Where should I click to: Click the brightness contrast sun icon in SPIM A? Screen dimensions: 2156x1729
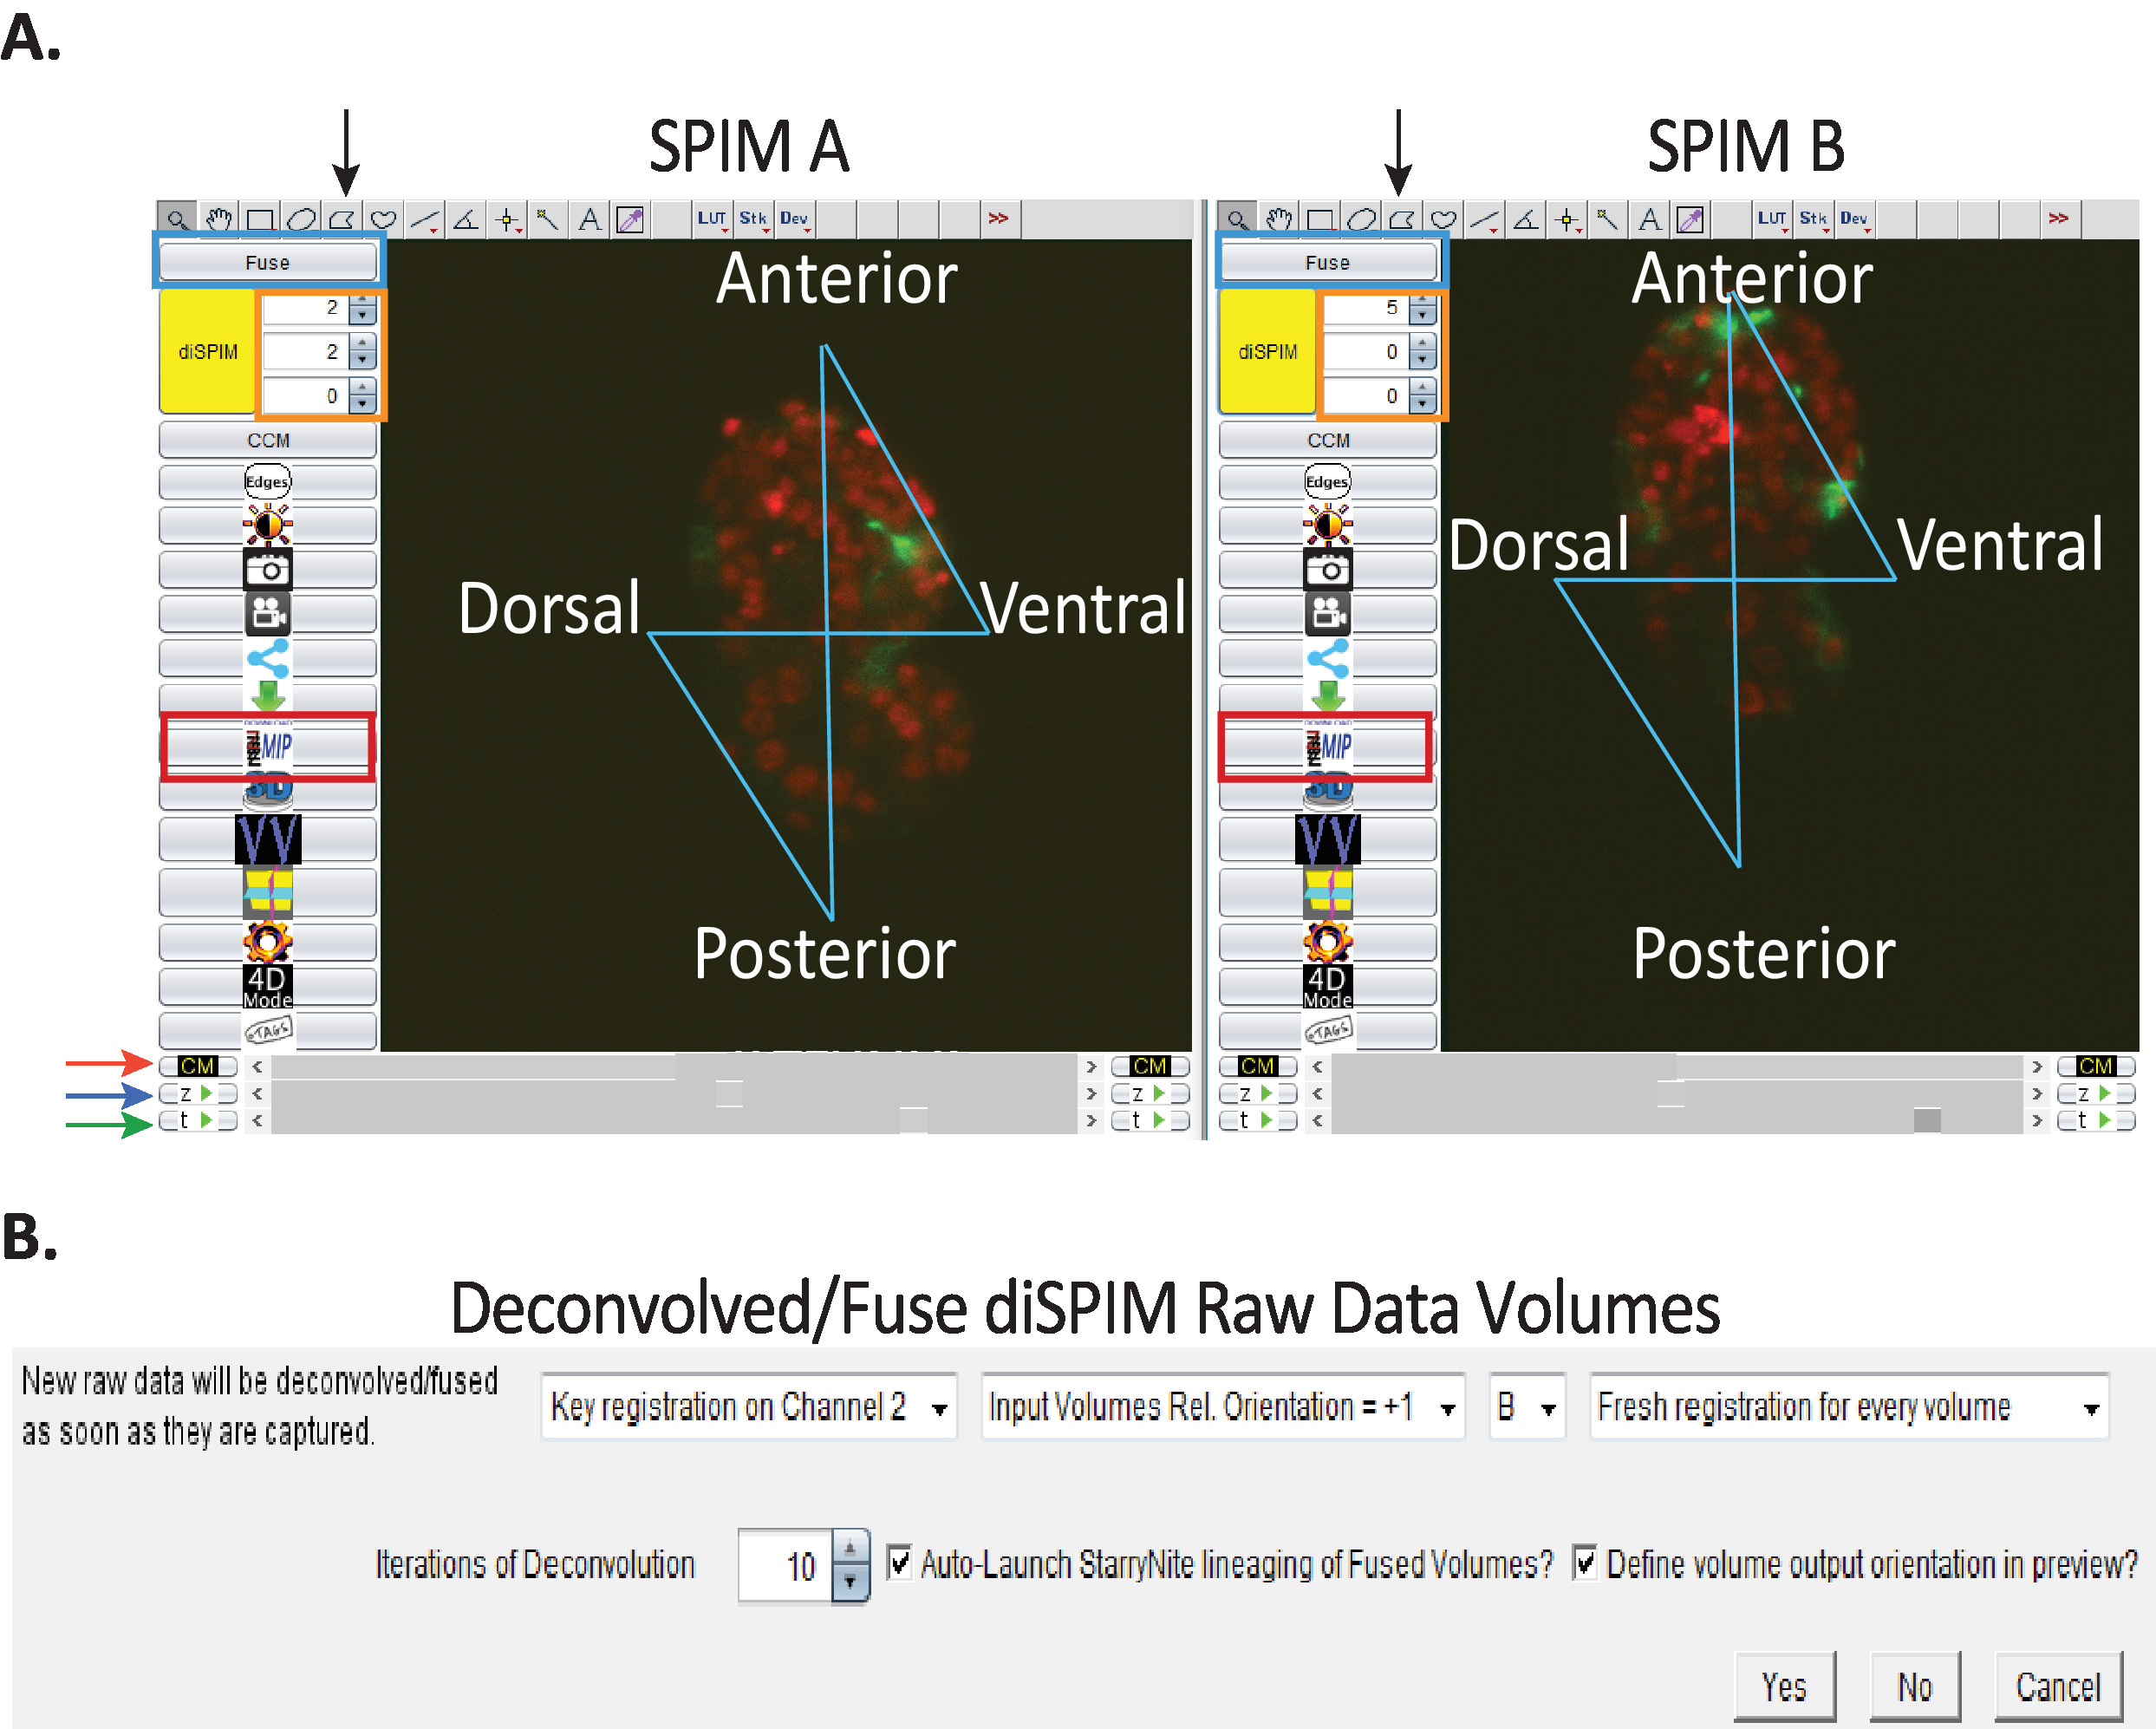pyautogui.click(x=268, y=524)
